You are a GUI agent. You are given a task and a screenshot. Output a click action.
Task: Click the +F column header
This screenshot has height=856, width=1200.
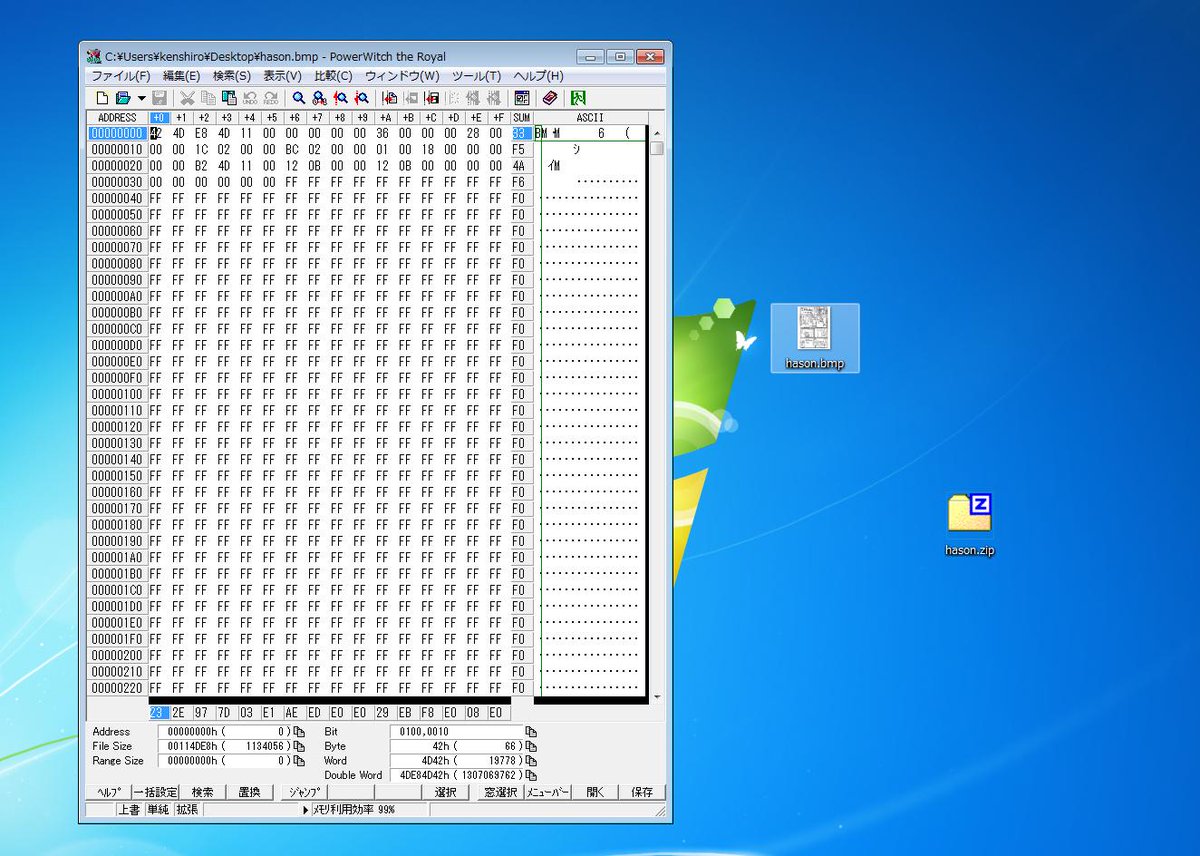498,117
